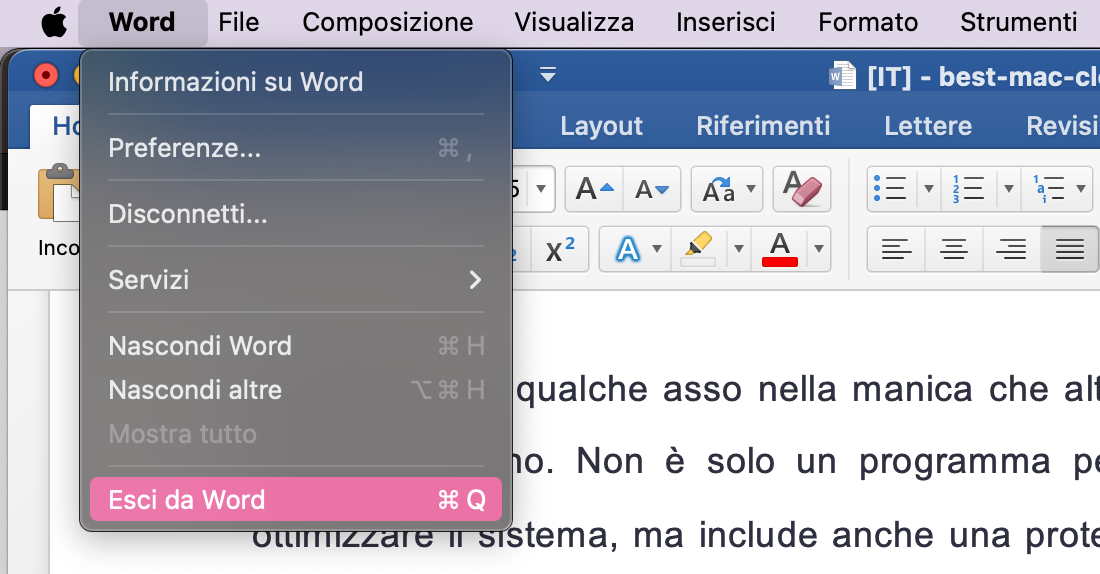1100x574 pixels.
Task: Open Preferenze... from Word menu
Action: point(296,148)
